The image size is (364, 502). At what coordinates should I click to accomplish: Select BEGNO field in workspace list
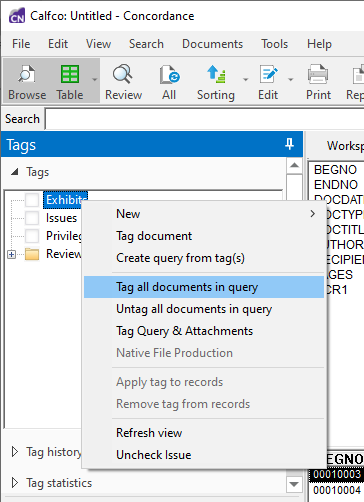(335, 170)
